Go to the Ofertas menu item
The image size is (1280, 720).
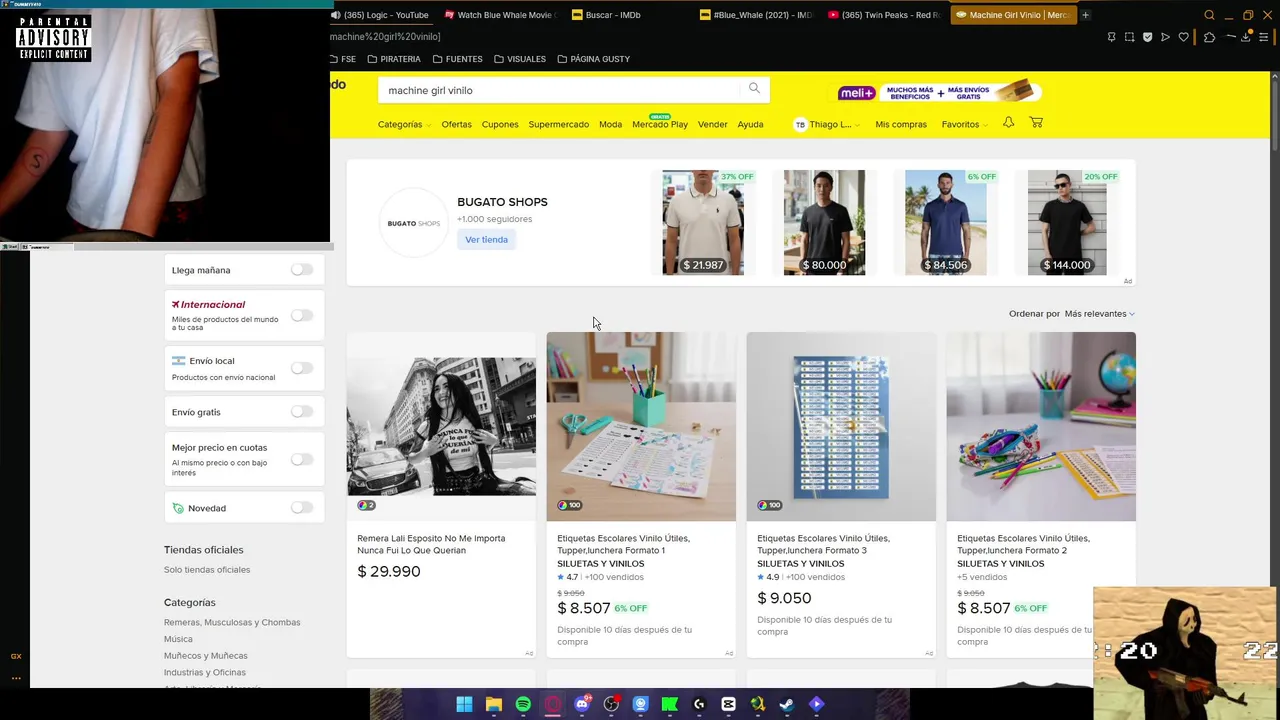point(456,124)
